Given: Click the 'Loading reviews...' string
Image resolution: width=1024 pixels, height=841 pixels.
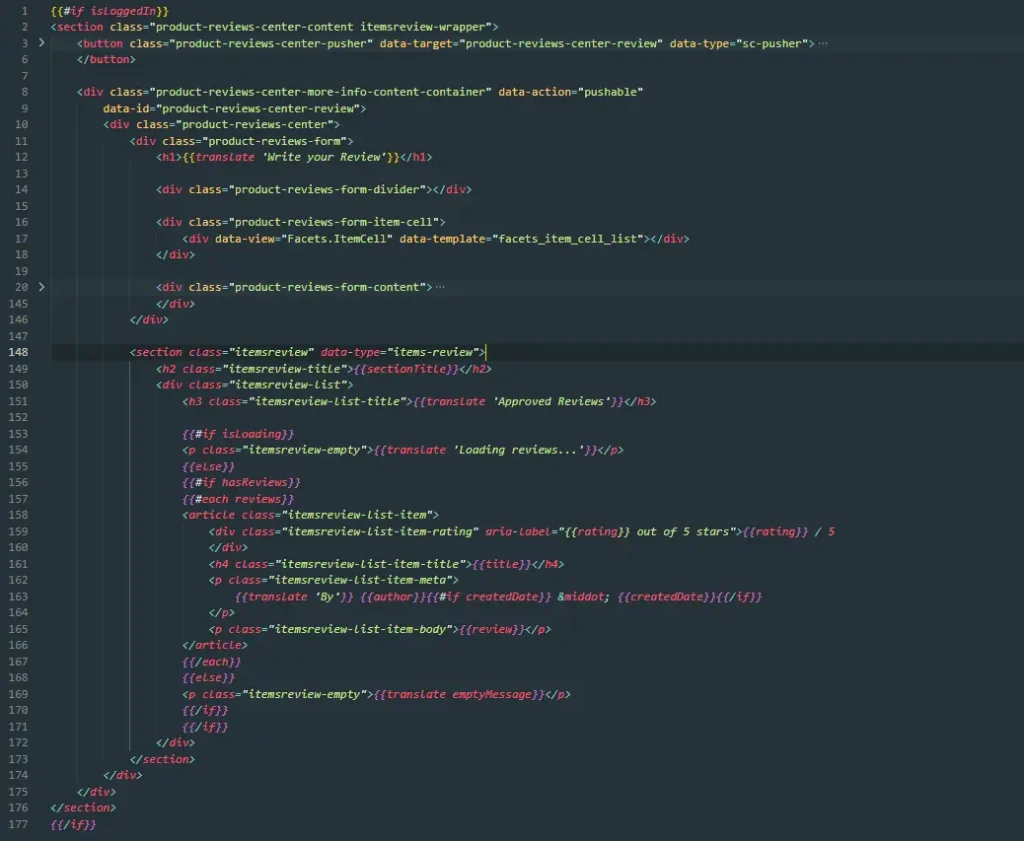Looking at the screenshot, I should pyautogui.click(x=519, y=450).
